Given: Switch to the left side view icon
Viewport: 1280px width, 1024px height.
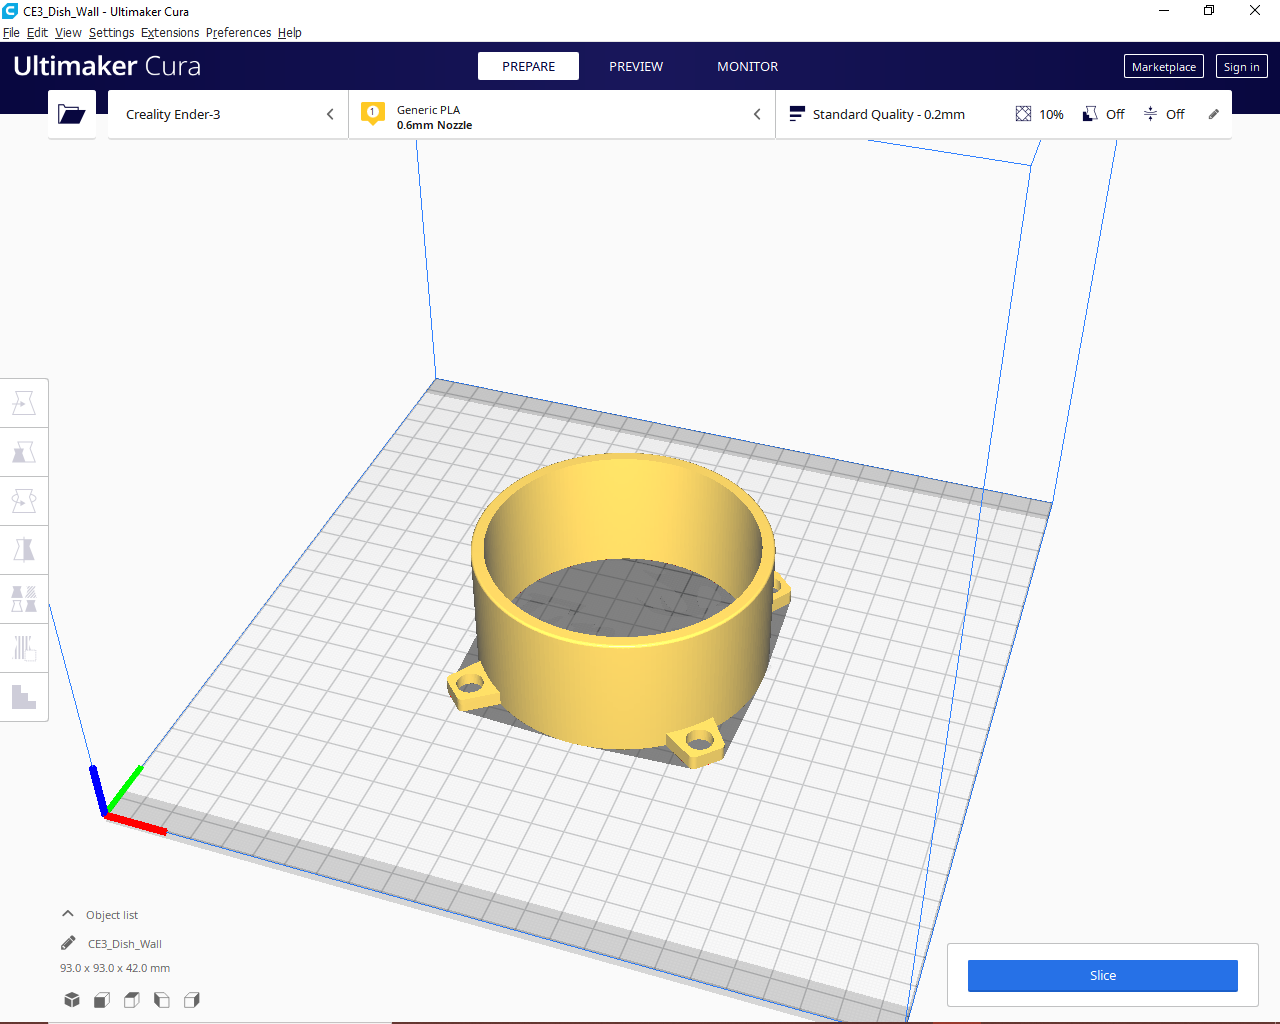Looking at the screenshot, I should tap(162, 1000).
